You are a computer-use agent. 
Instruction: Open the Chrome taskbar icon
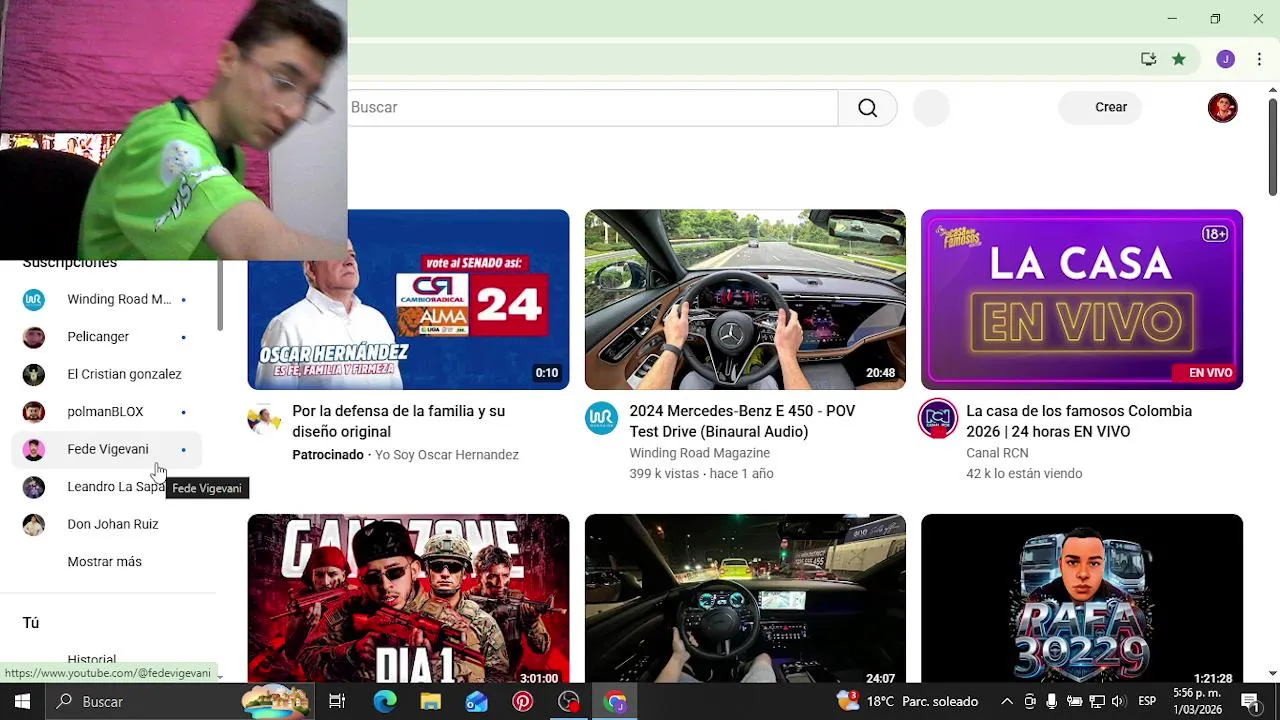coord(615,702)
